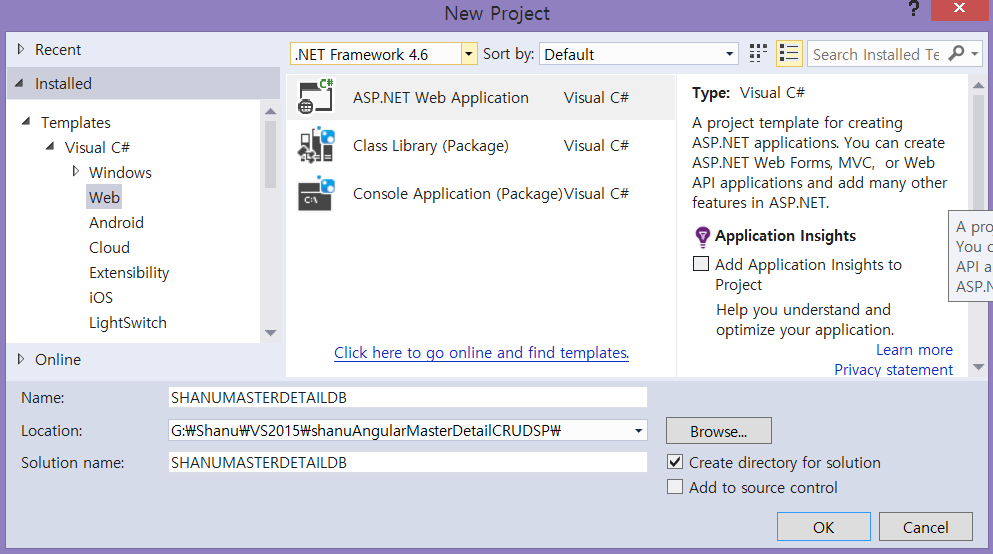This screenshot has width=993, height=554.
Task: Select the Cloud template category
Action: [109, 248]
